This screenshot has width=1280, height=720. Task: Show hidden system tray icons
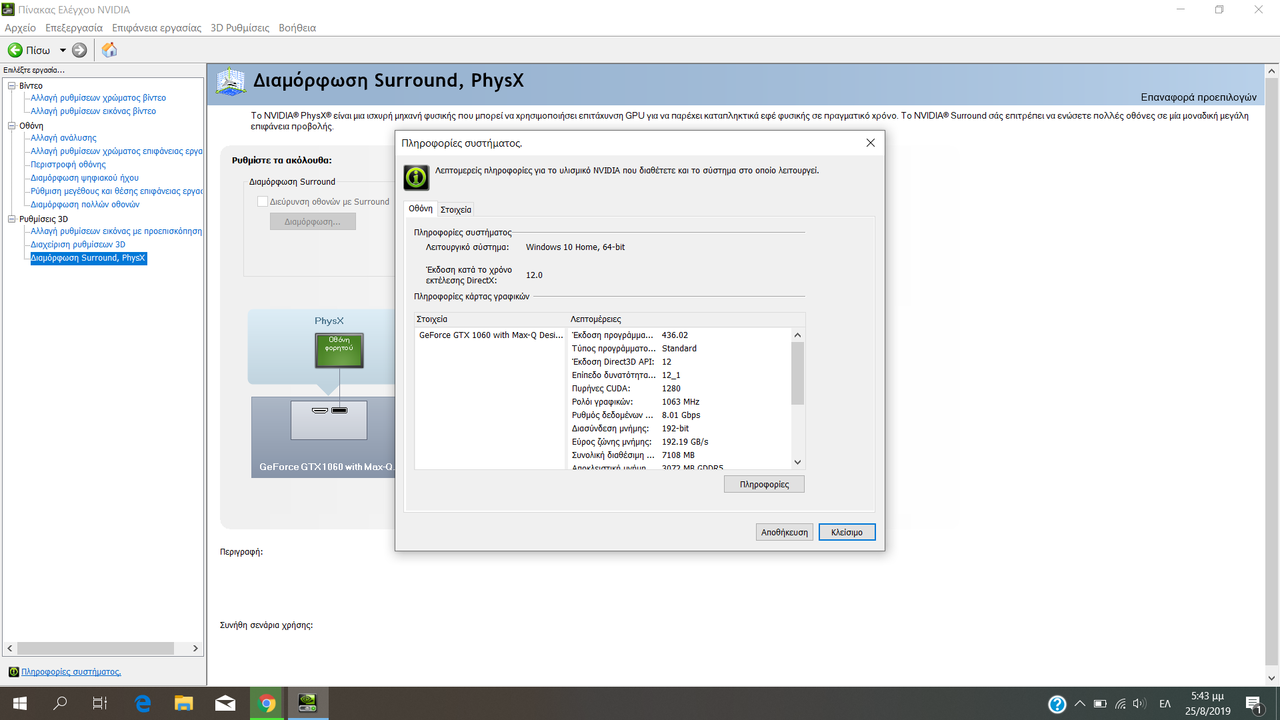(1081, 704)
